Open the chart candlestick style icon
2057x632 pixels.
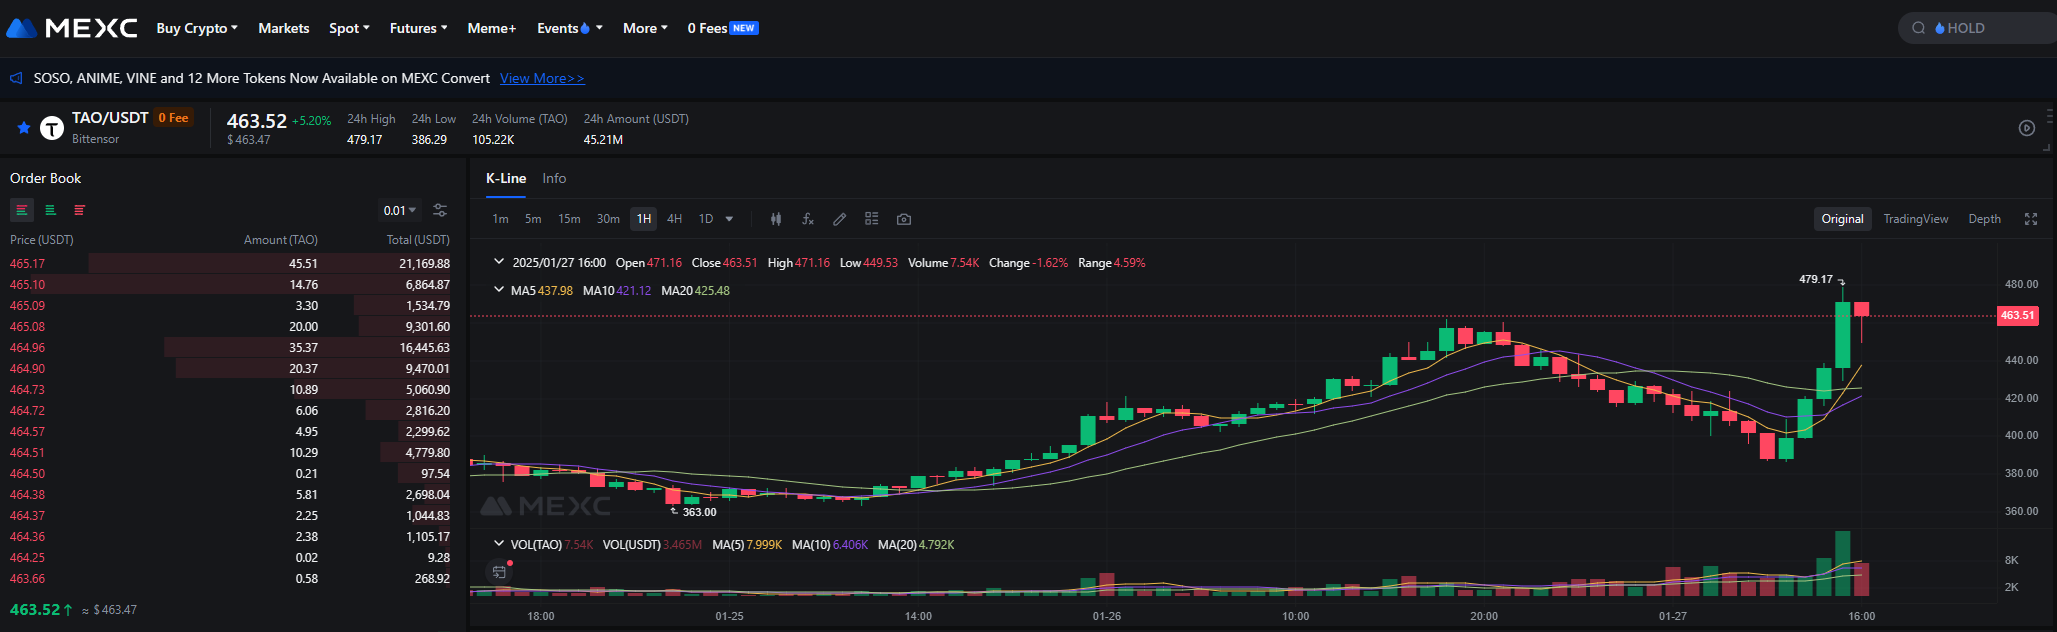point(775,219)
